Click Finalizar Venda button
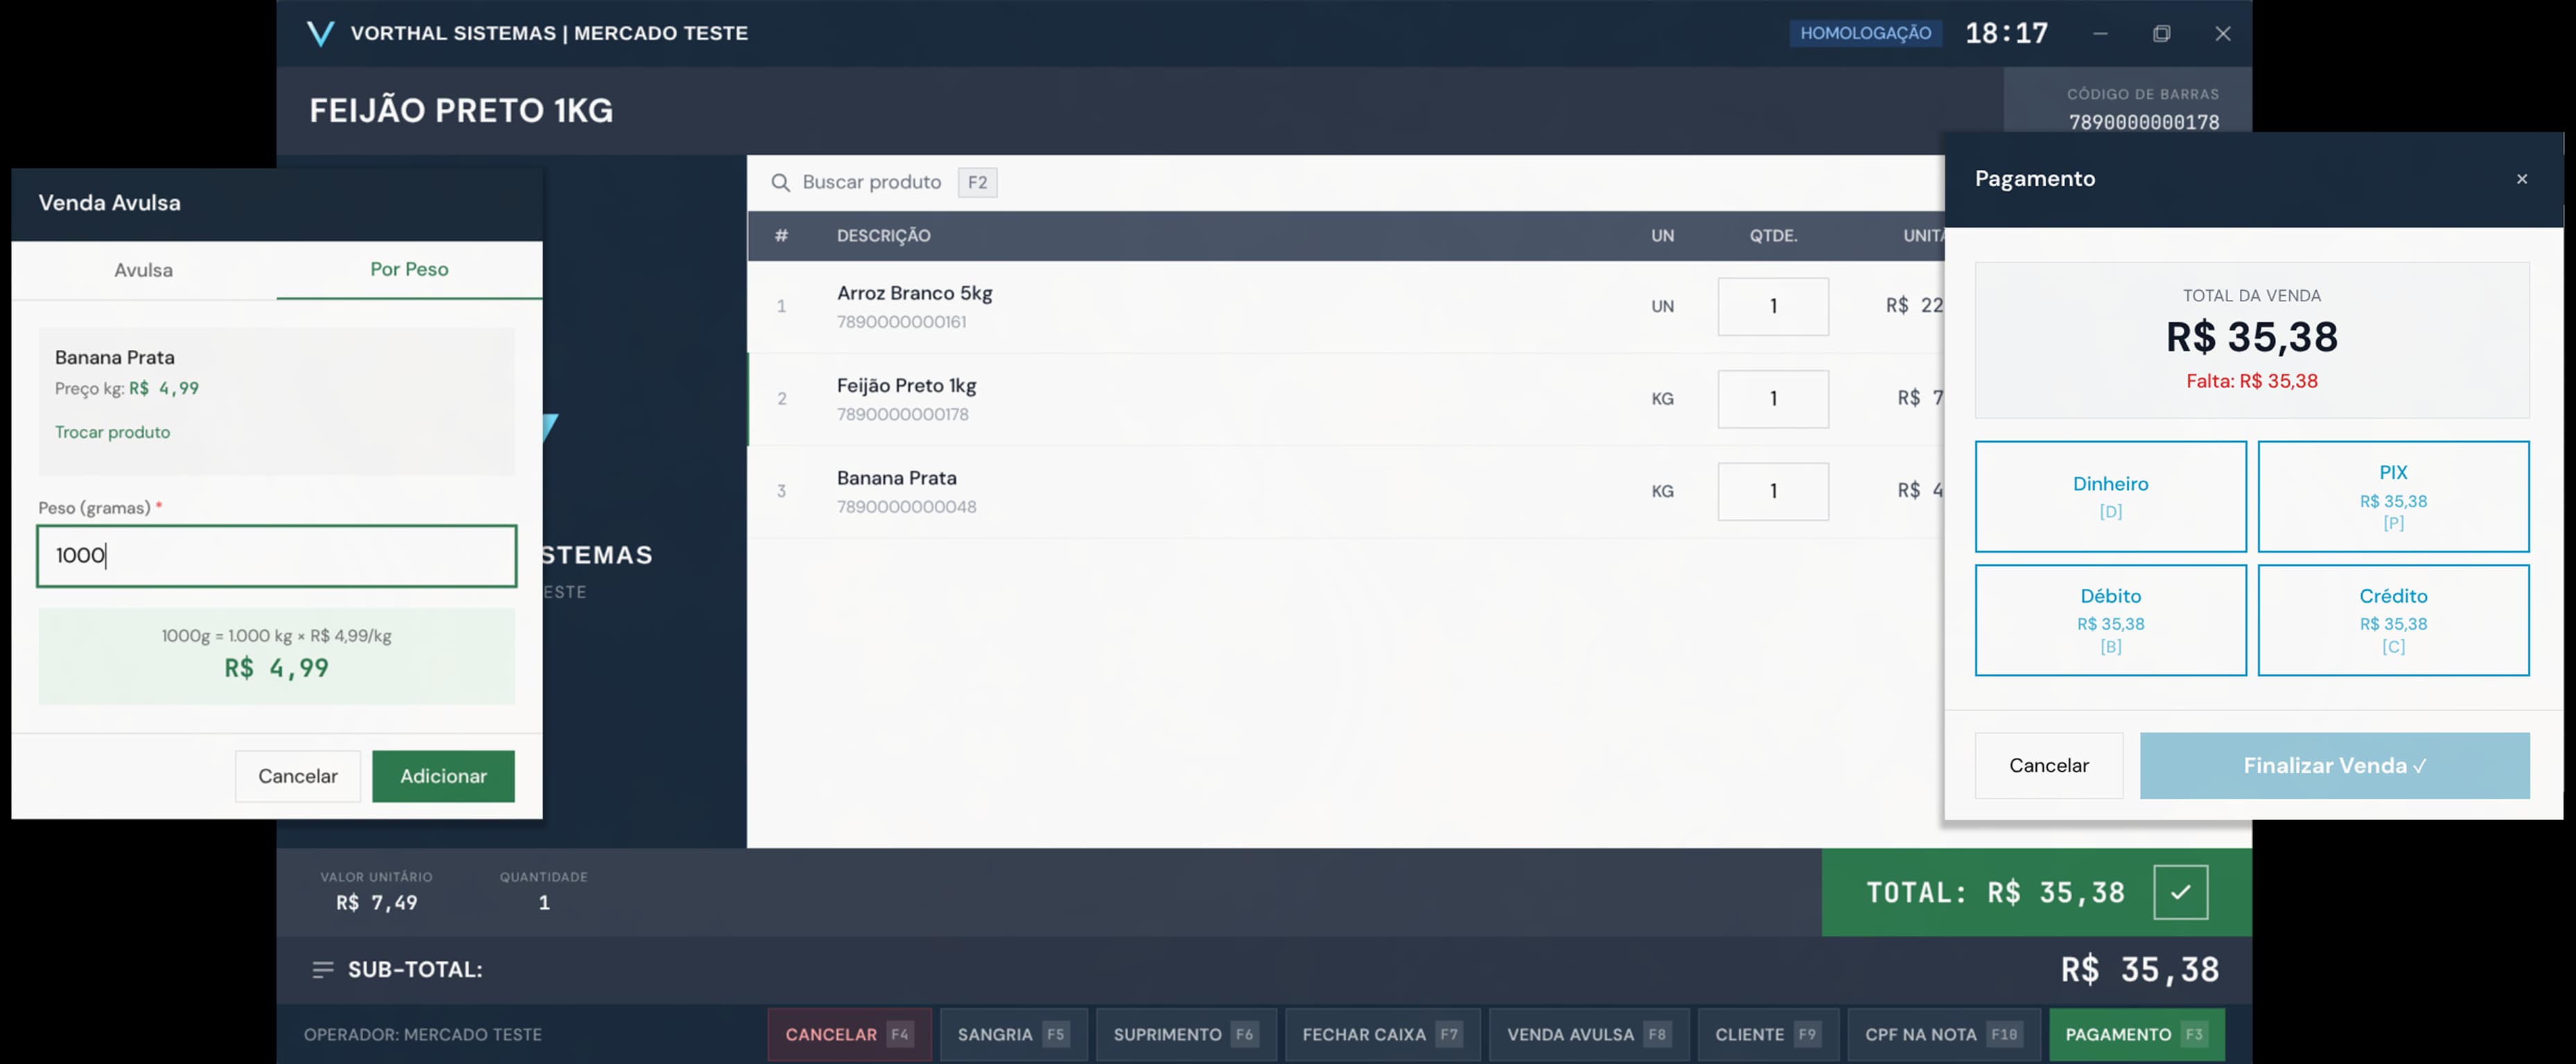 2334,766
